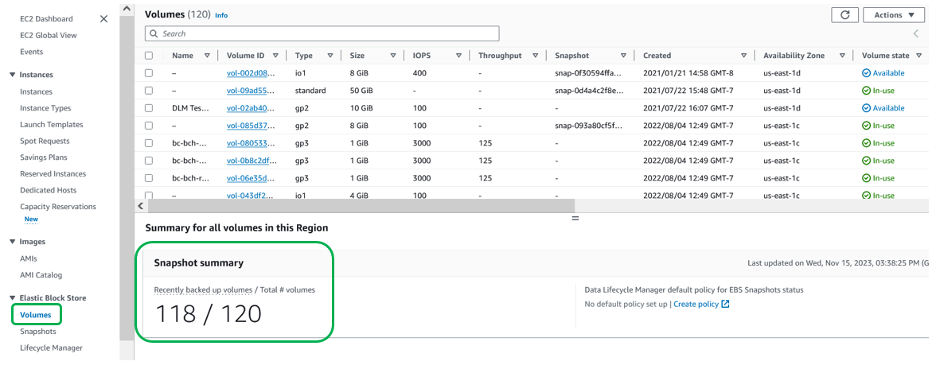This screenshot has height=370, width=936.
Task: Open Snapshots in sidebar
Action: tap(38, 331)
